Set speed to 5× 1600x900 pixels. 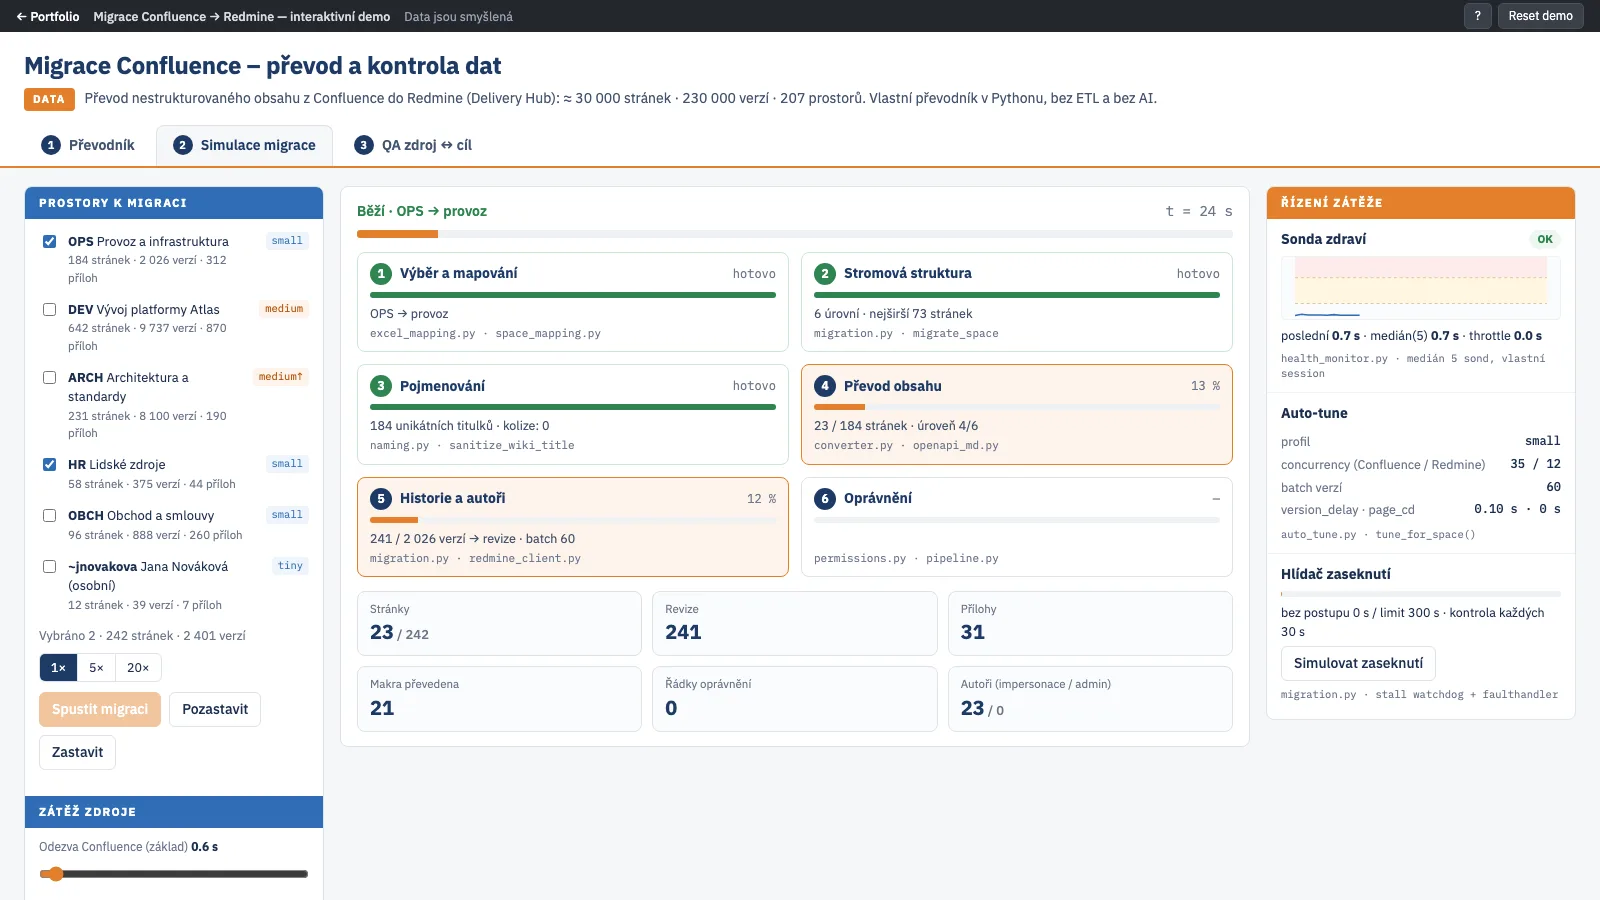pyautogui.click(x=96, y=667)
